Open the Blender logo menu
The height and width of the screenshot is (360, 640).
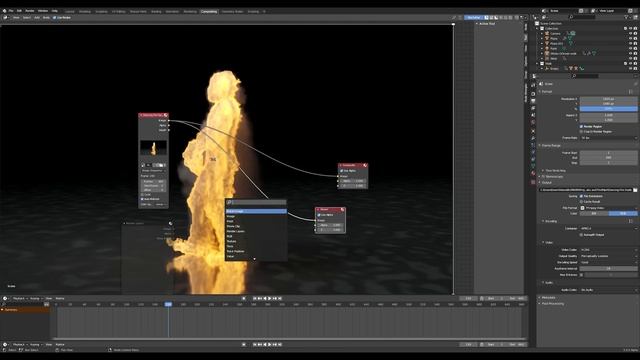(x=4, y=11)
